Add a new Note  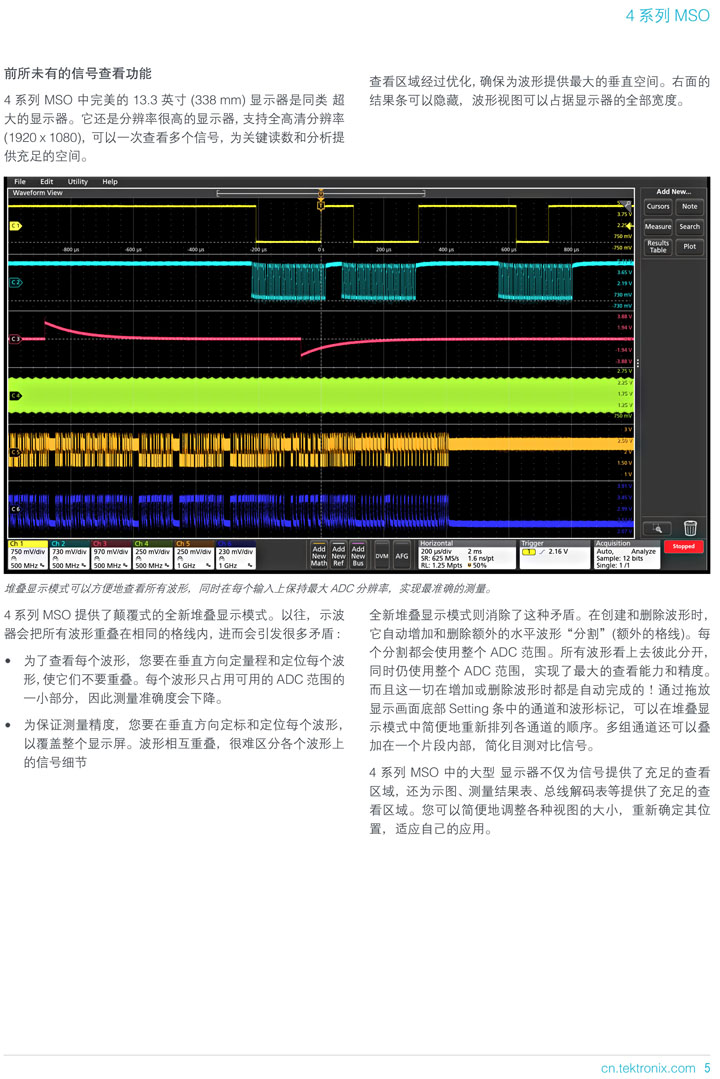689,206
